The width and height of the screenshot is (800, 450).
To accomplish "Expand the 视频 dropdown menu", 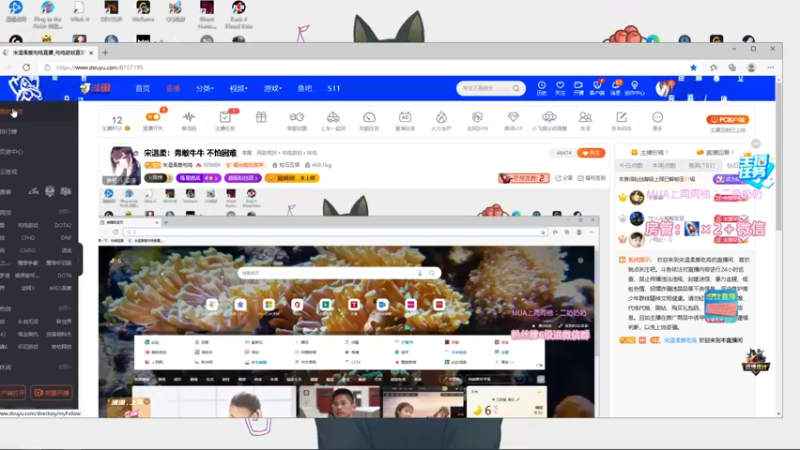I will coord(238,88).
